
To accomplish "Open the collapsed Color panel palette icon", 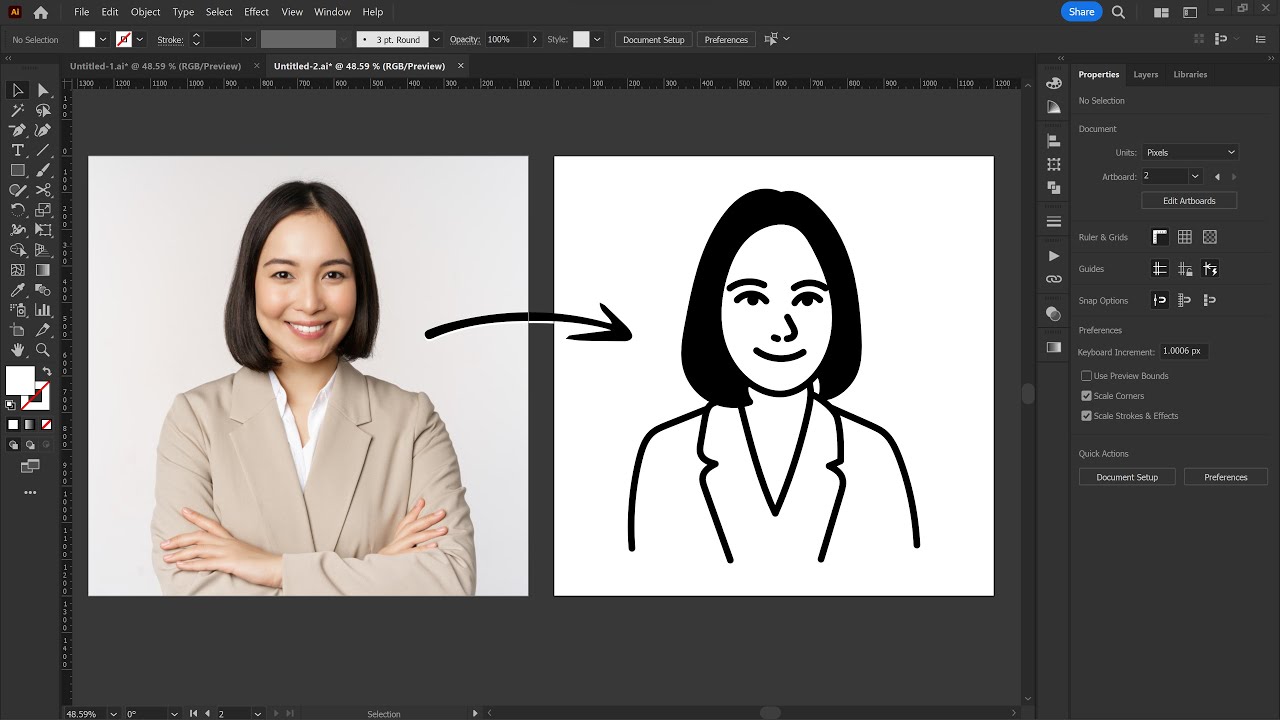I will (1053, 83).
